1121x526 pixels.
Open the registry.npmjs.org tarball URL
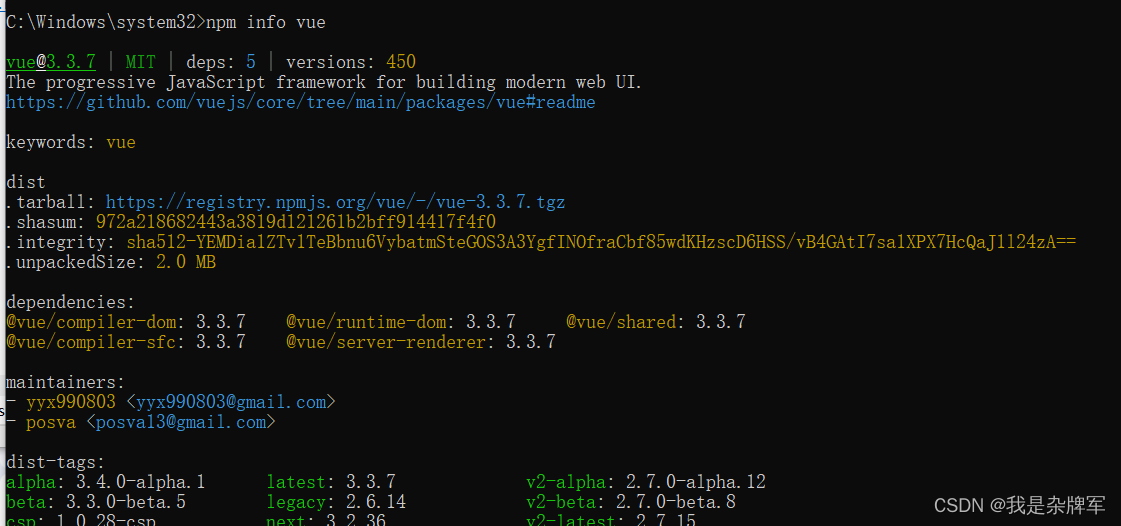(335, 202)
